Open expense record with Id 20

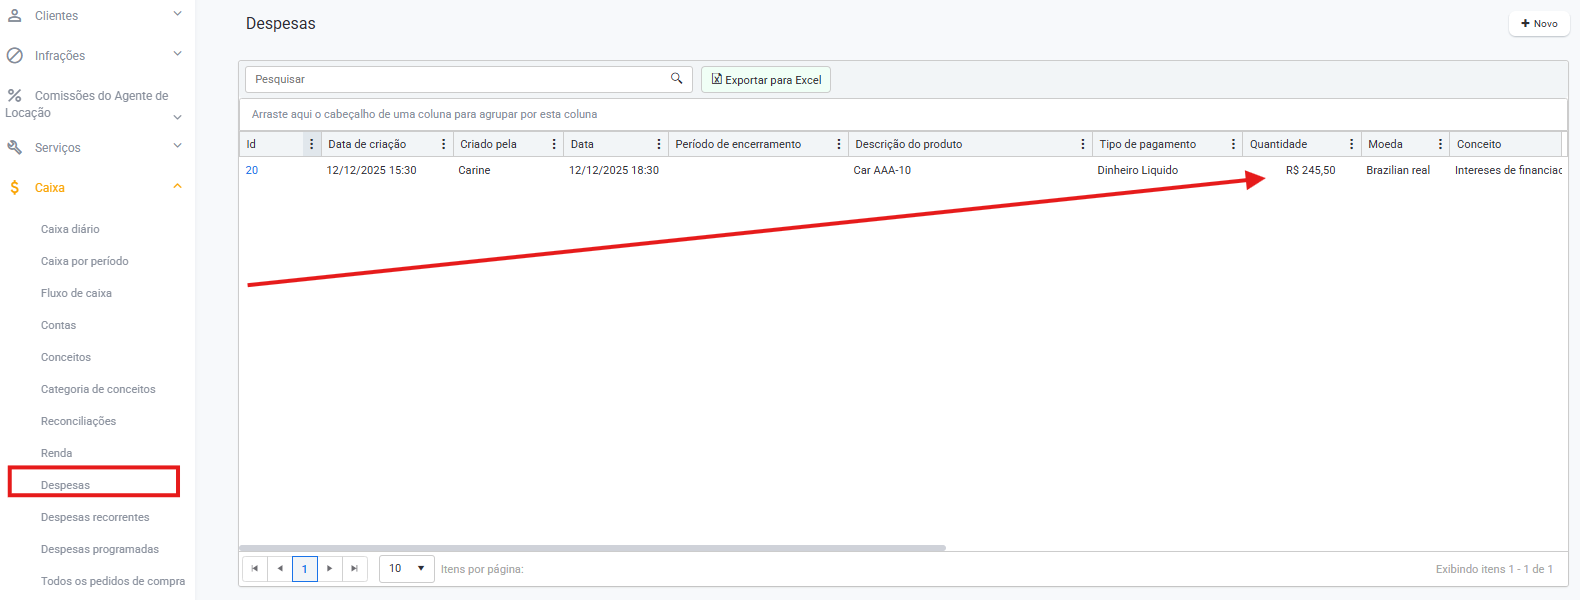(252, 170)
